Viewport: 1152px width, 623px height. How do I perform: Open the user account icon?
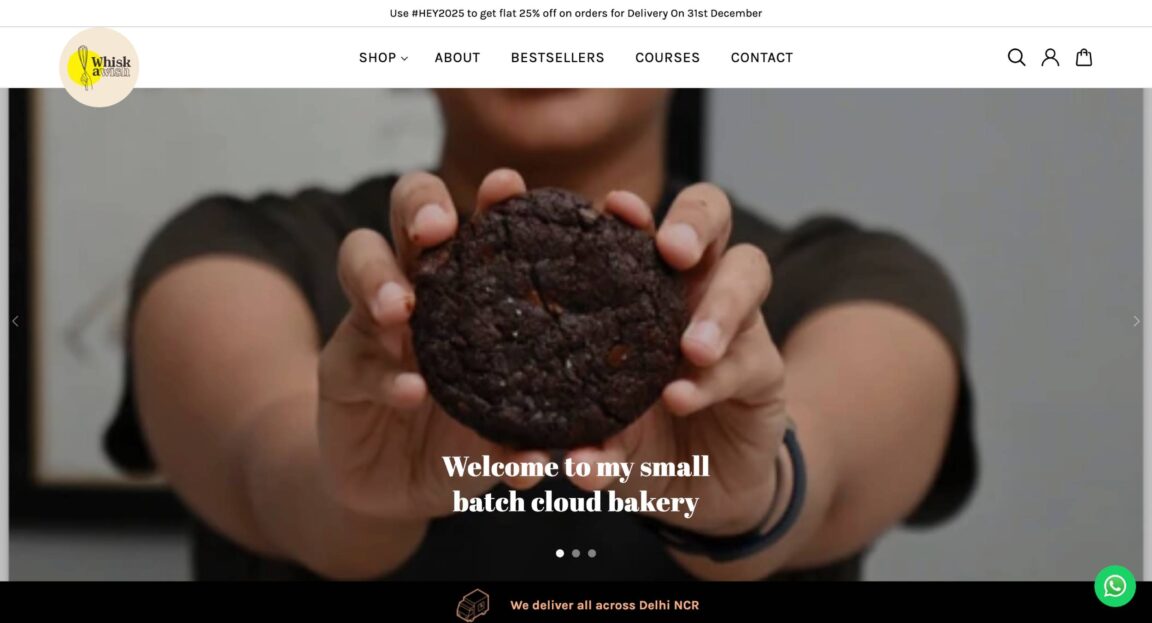click(x=1050, y=57)
